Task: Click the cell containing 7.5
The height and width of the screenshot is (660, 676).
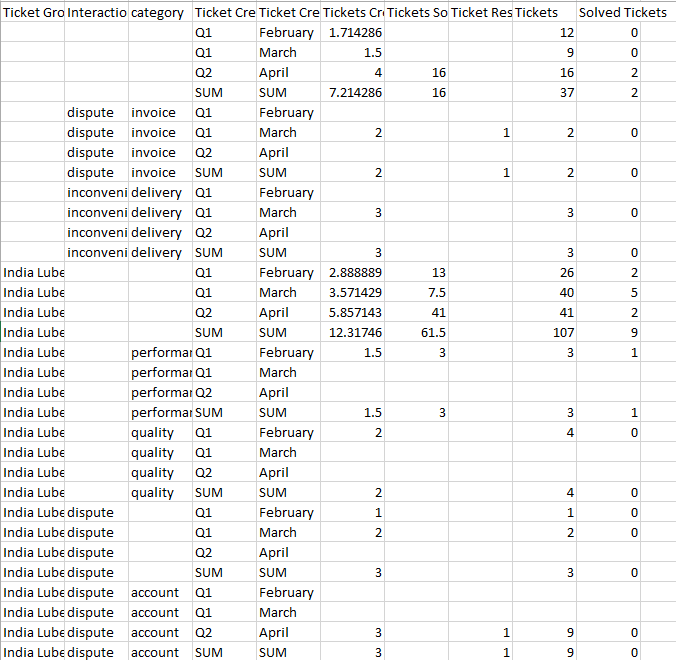Action: [416, 293]
